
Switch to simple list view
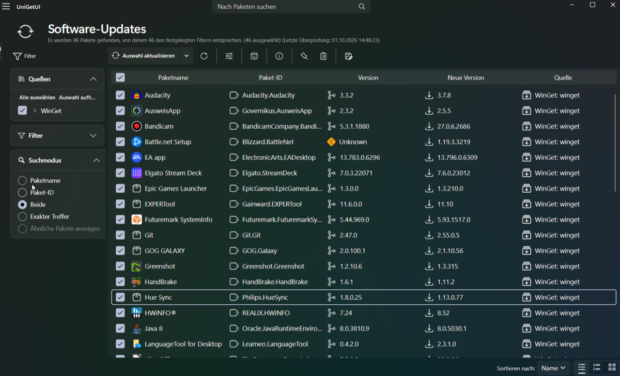[x=581, y=368]
